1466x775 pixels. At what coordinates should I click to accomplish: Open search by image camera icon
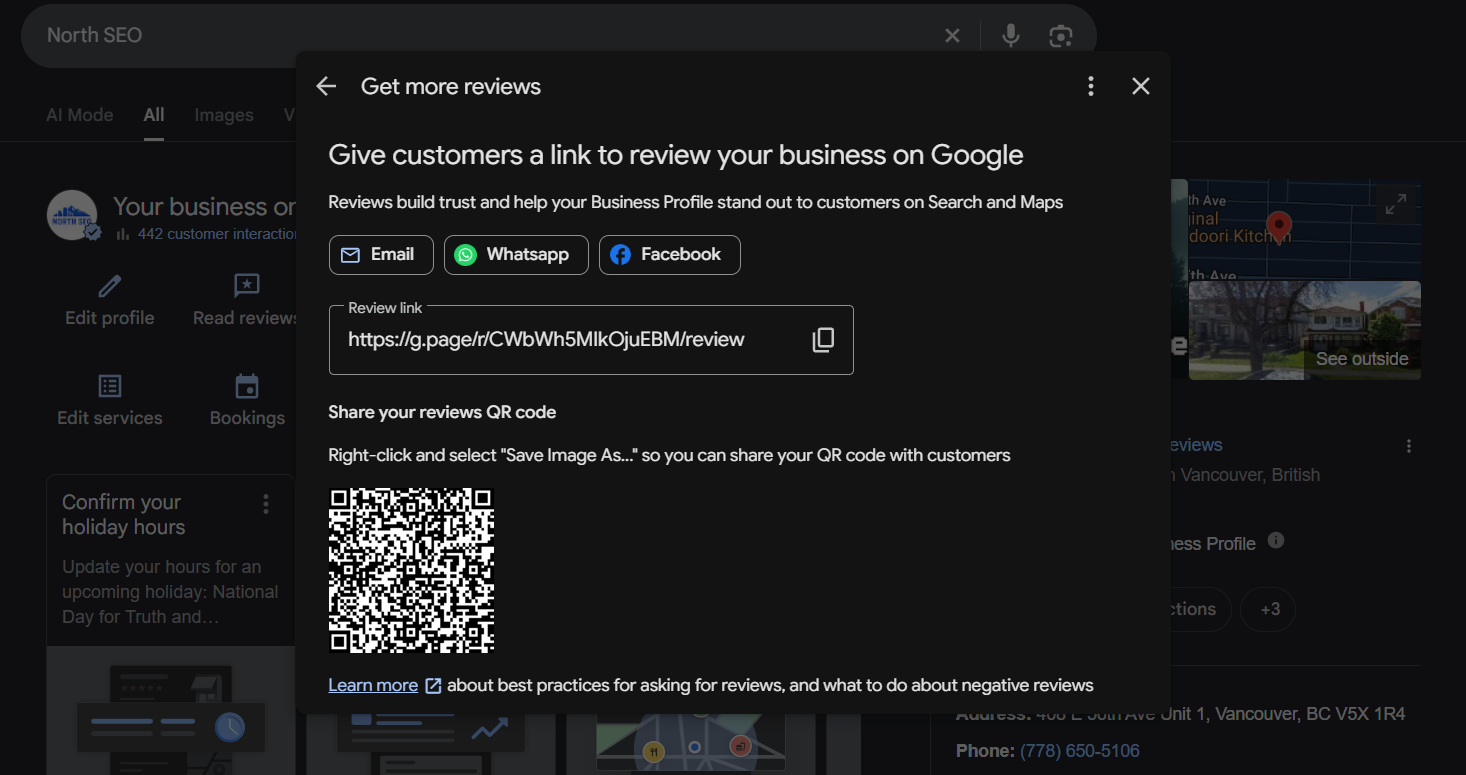pos(1061,36)
